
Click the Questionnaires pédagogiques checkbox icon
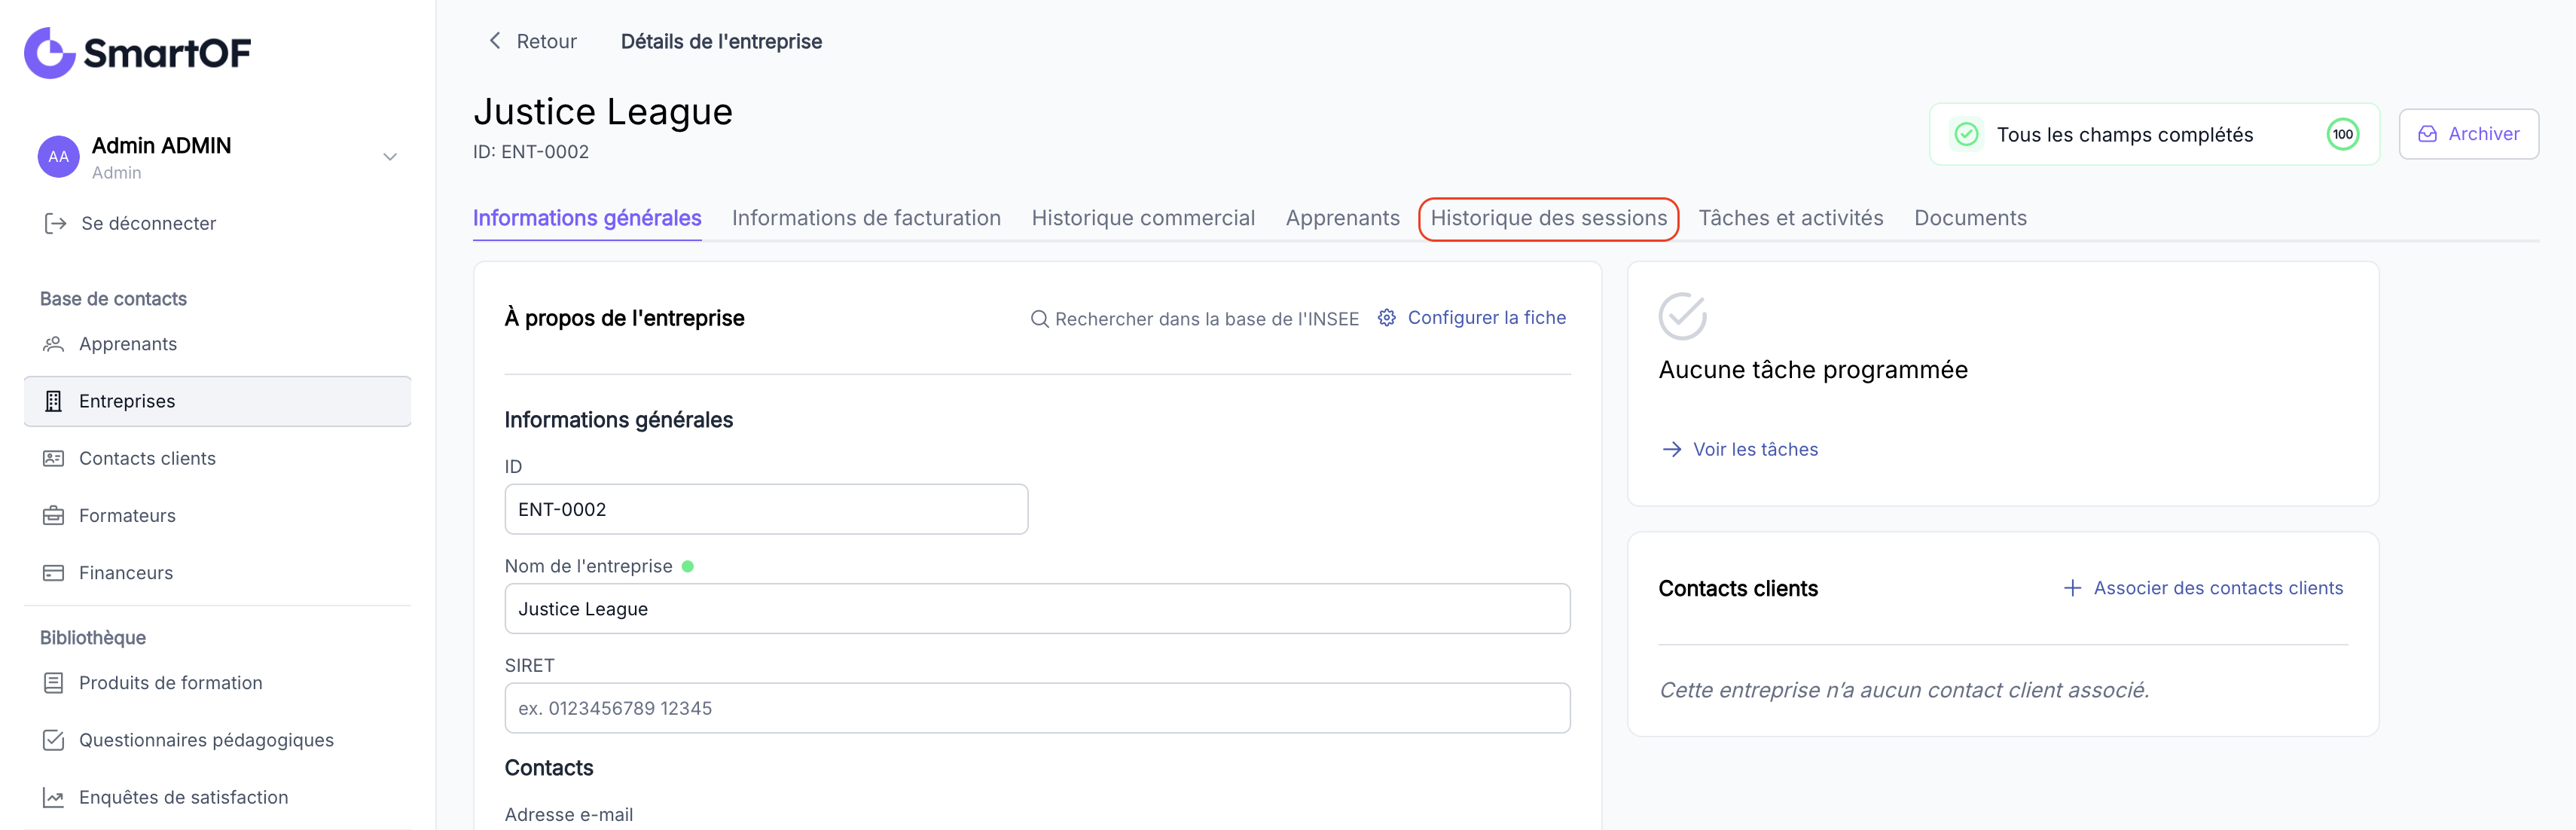coord(54,740)
